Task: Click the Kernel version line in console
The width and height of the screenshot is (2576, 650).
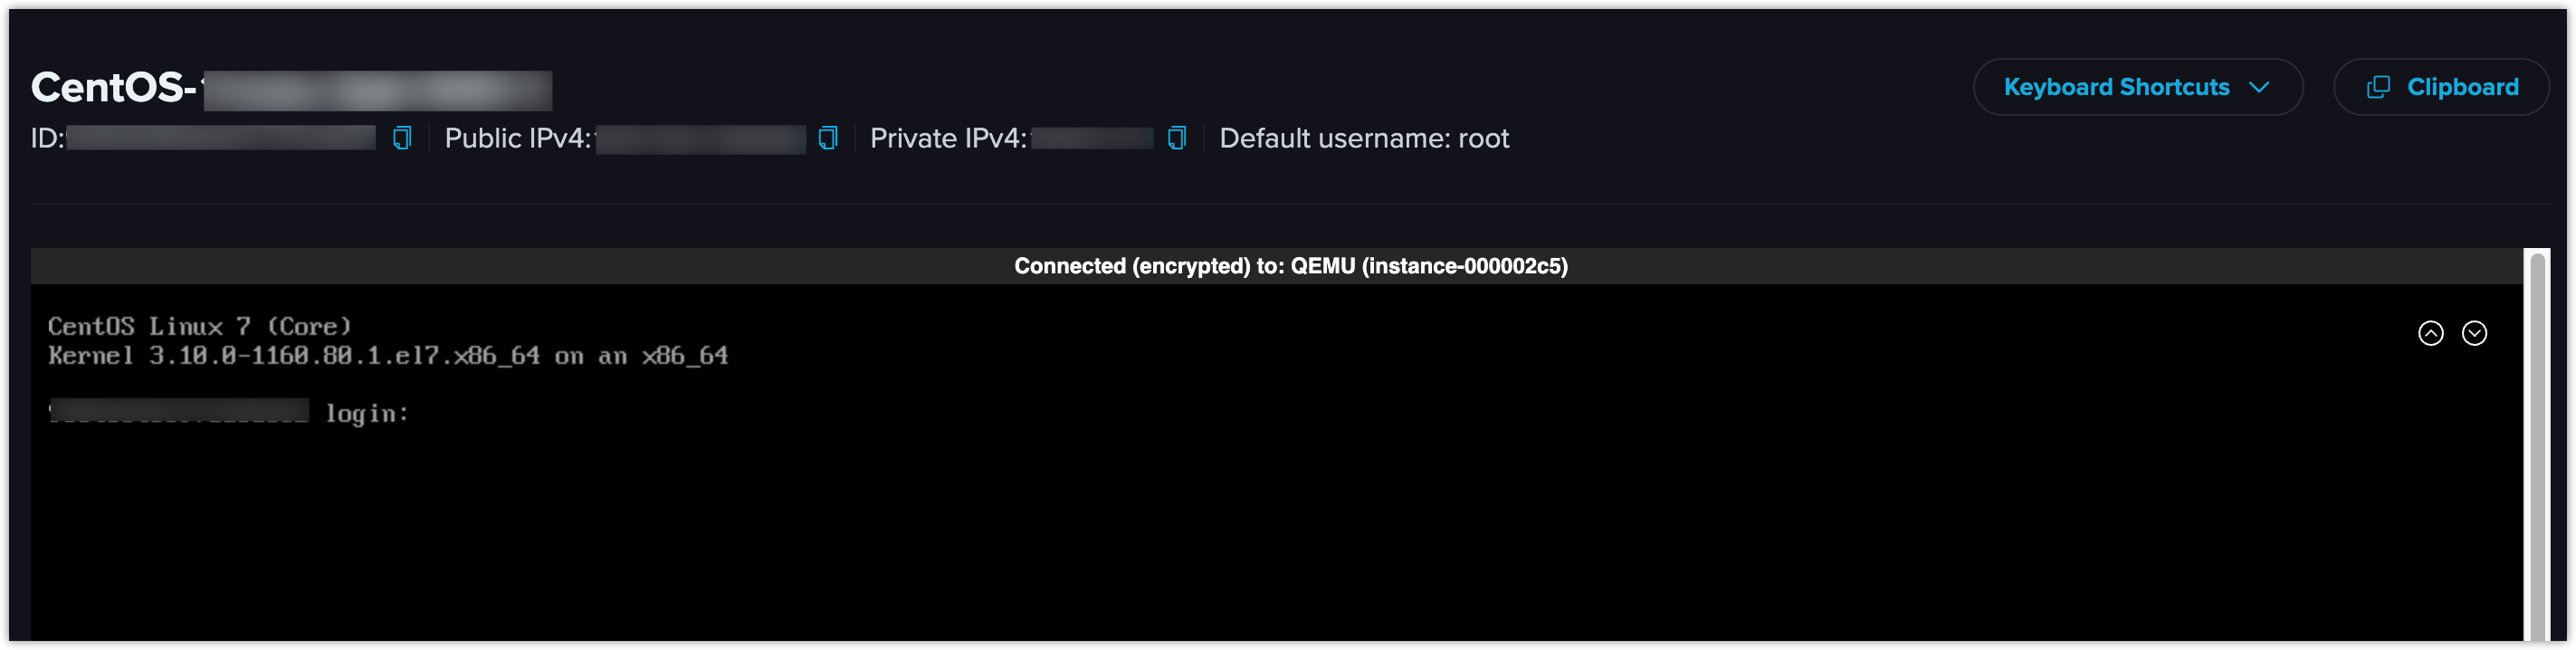Action: click(388, 356)
